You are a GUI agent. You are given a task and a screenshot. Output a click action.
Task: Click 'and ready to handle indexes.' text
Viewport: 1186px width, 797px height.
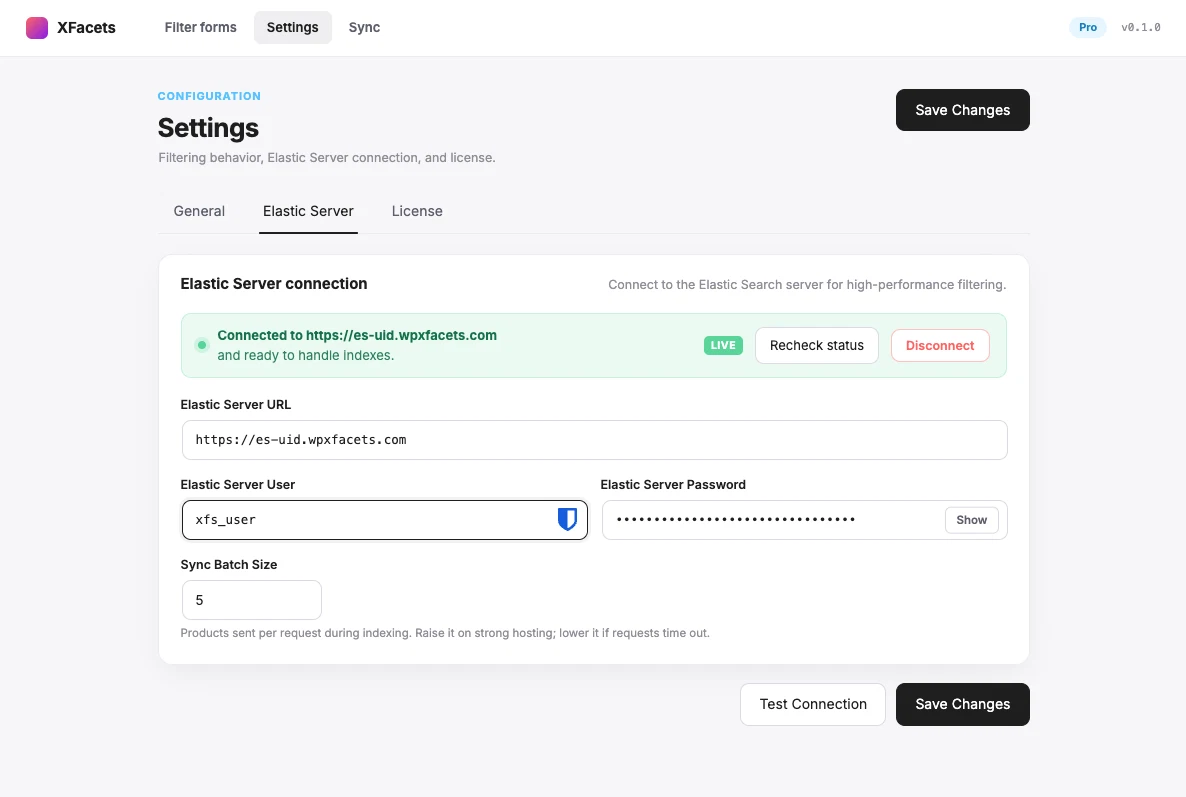click(306, 355)
